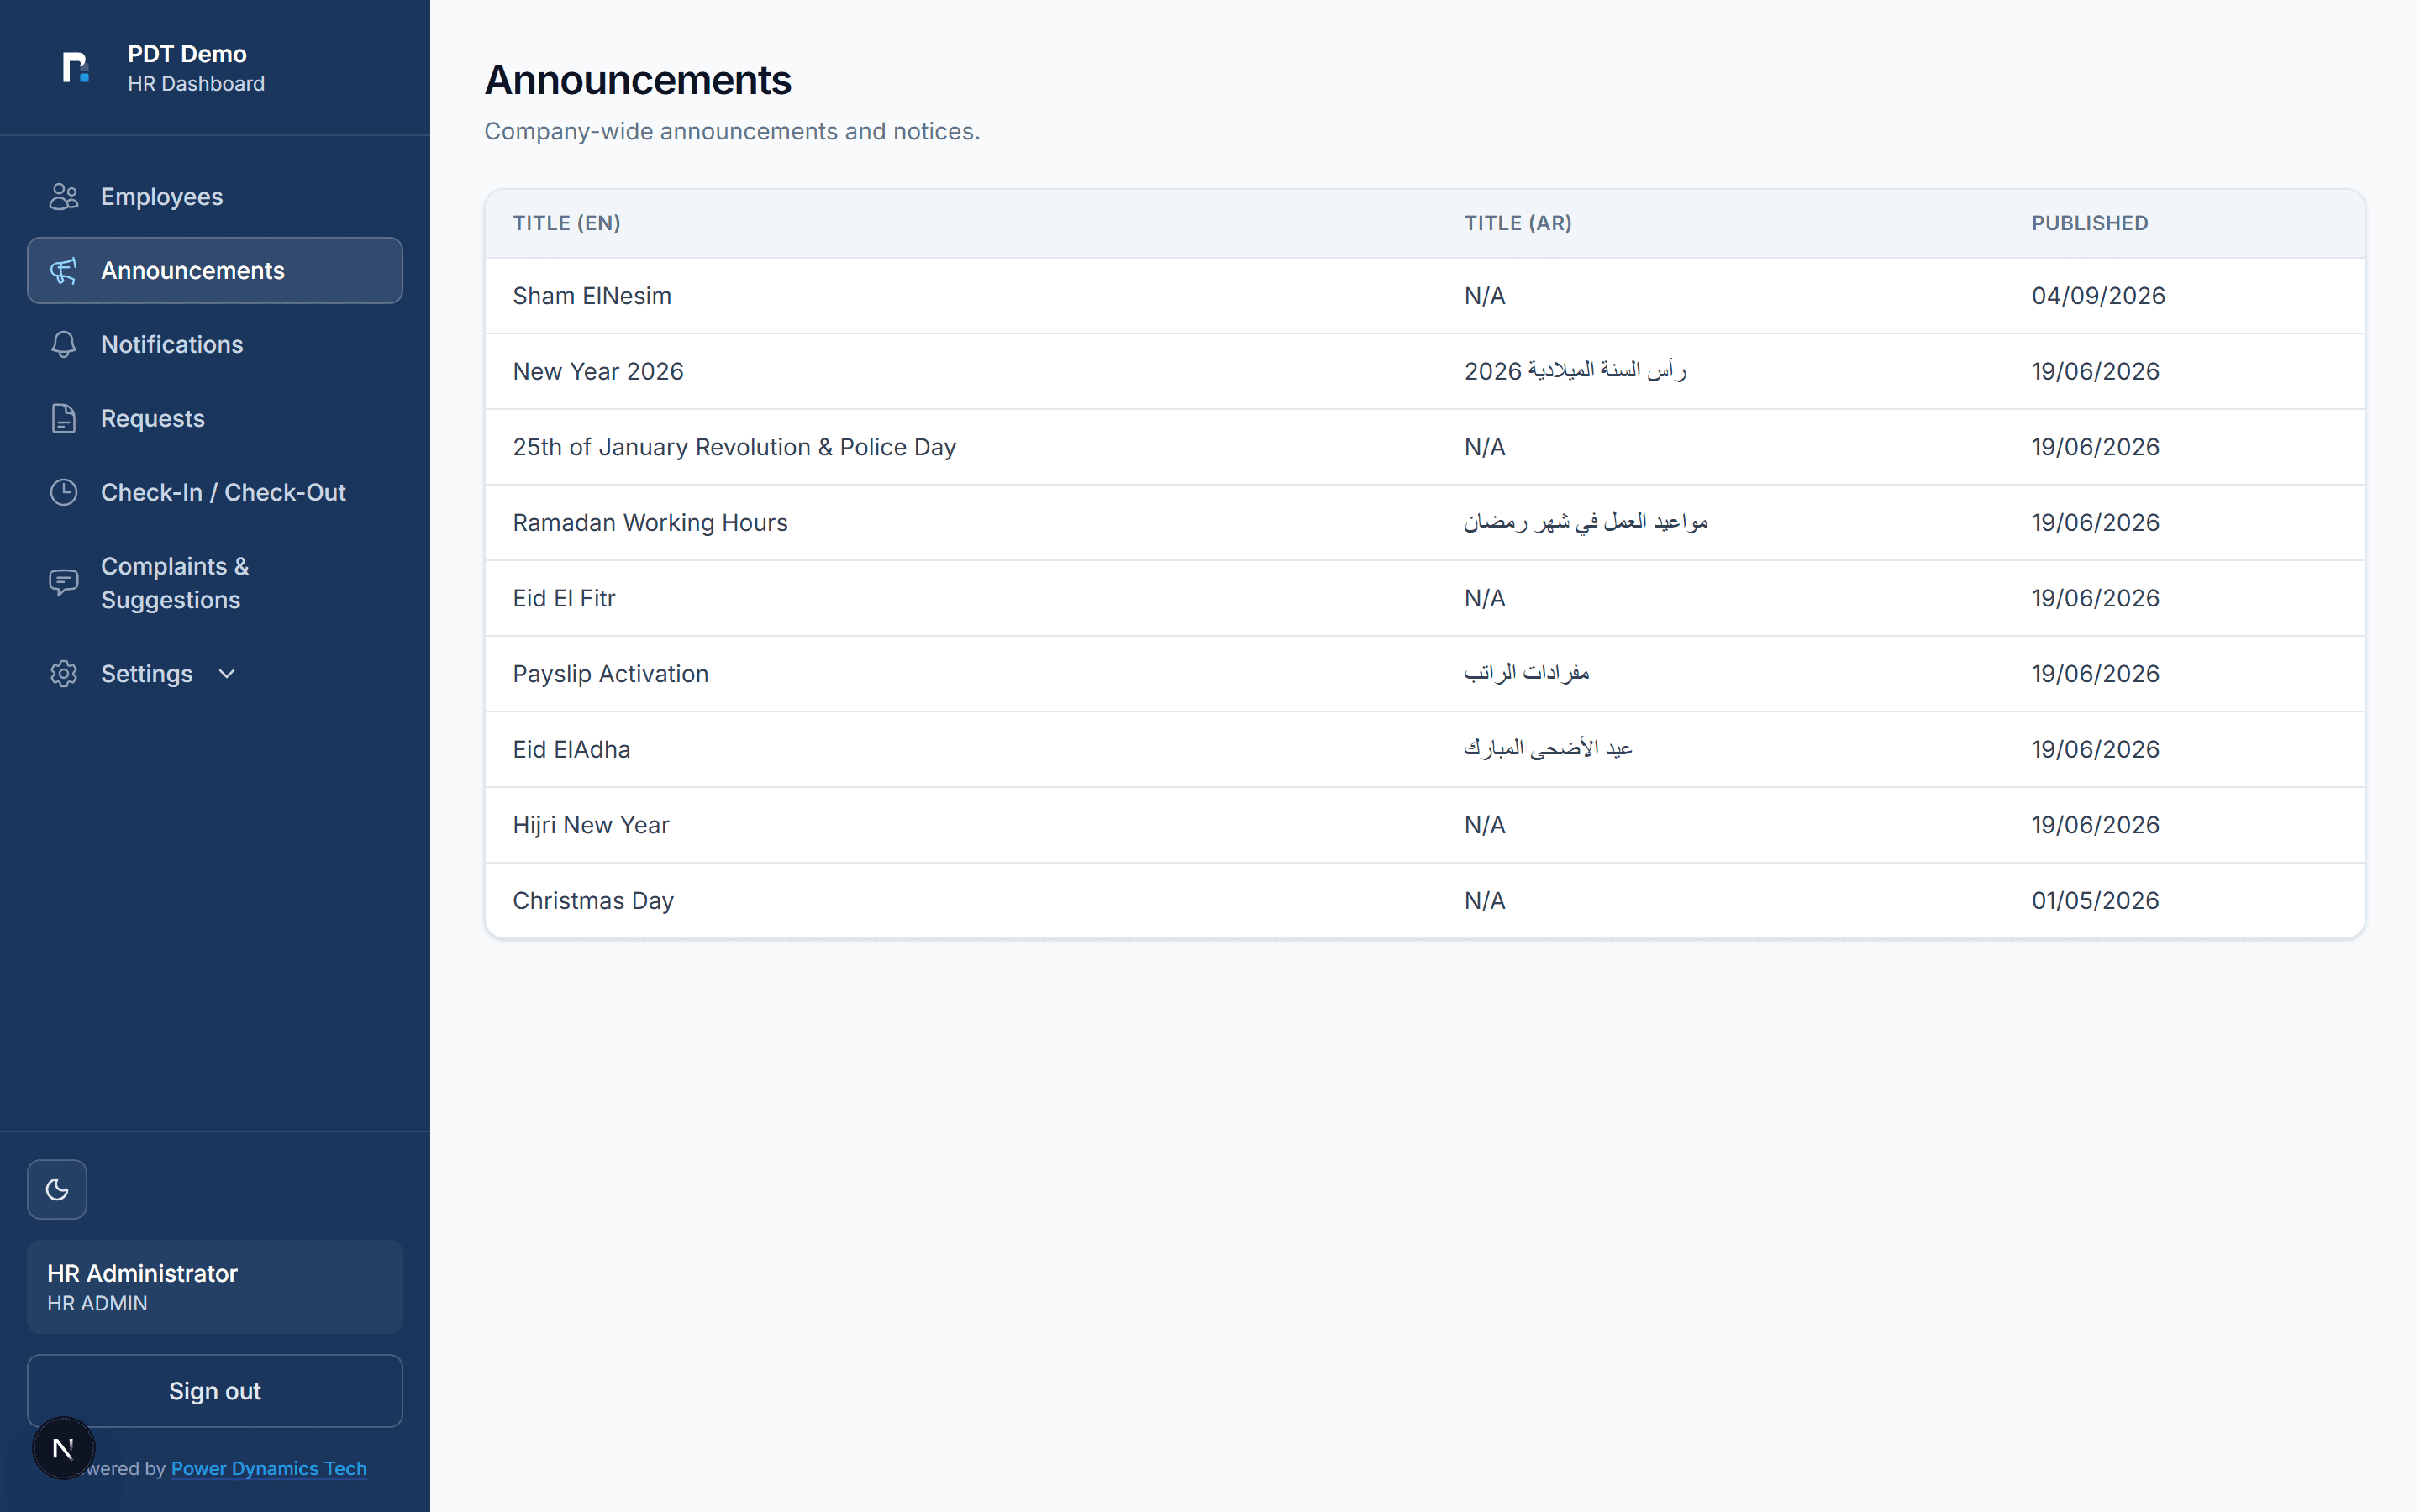This screenshot has width=2420, height=1512.
Task: Select the Hijri New Year row
Action: coord(1425,825)
